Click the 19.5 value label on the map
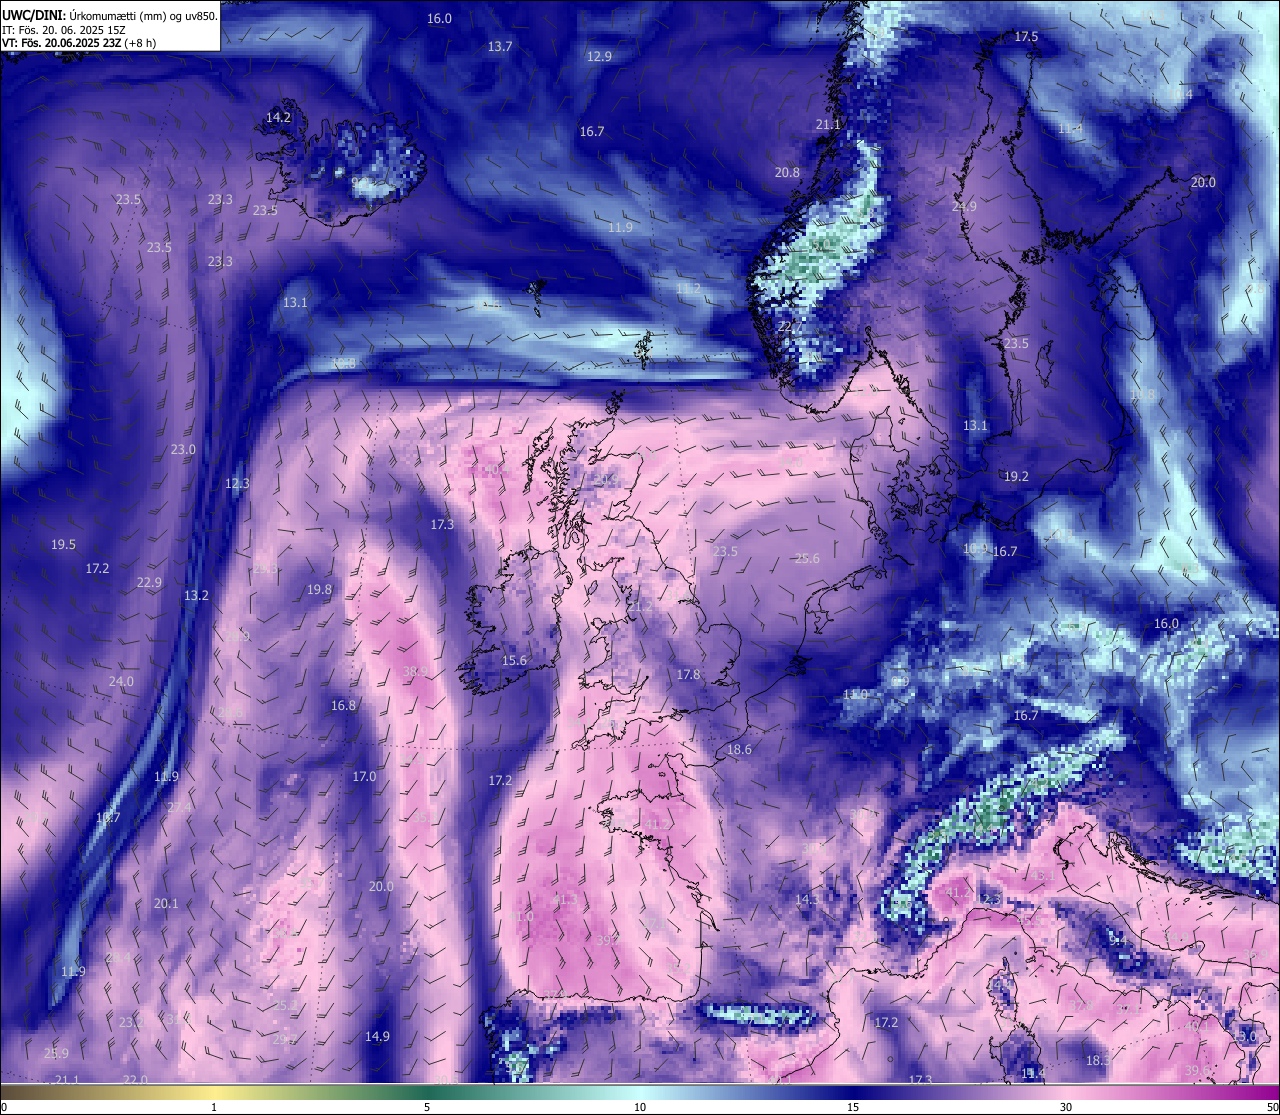Image resolution: width=1280 pixels, height=1115 pixels. point(63,545)
